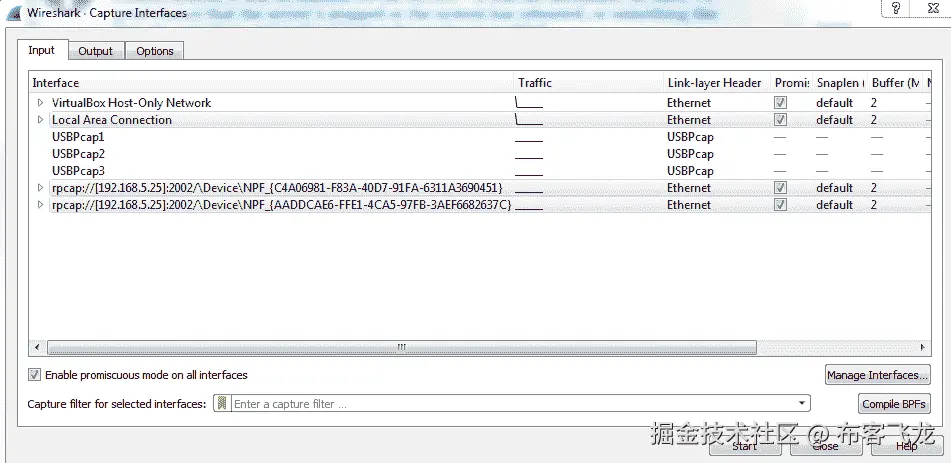
Task: Expand the rpcap C4A06981 interface row
Action: (x=41, y=188)
